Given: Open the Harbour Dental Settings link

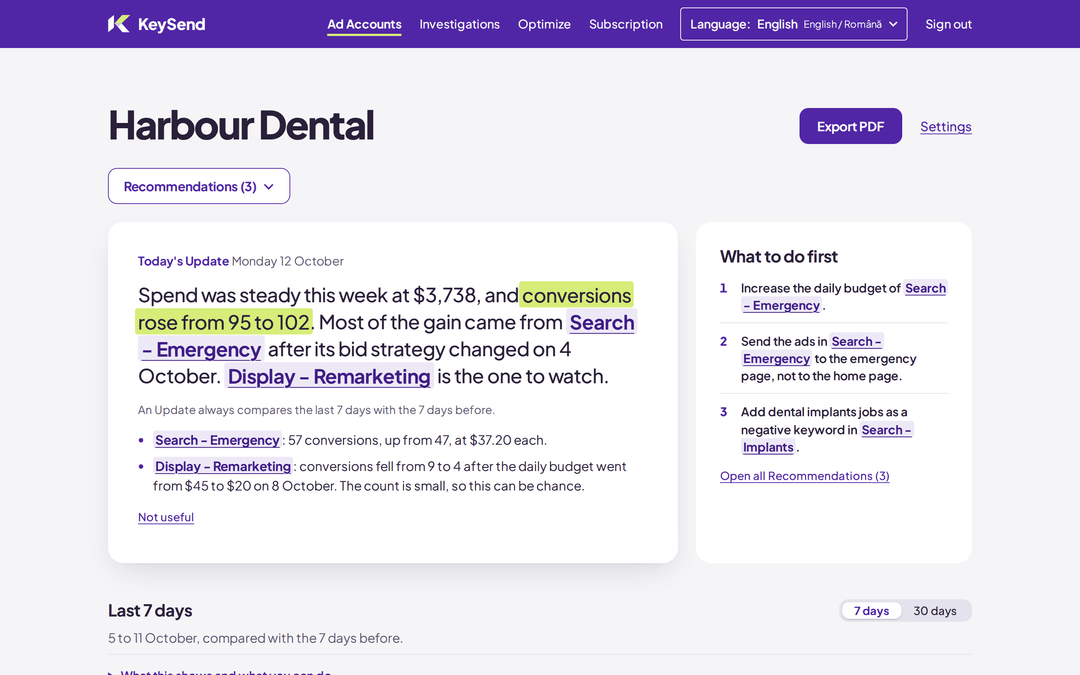Looking at the screenshot, I should [x=946, y=127].
